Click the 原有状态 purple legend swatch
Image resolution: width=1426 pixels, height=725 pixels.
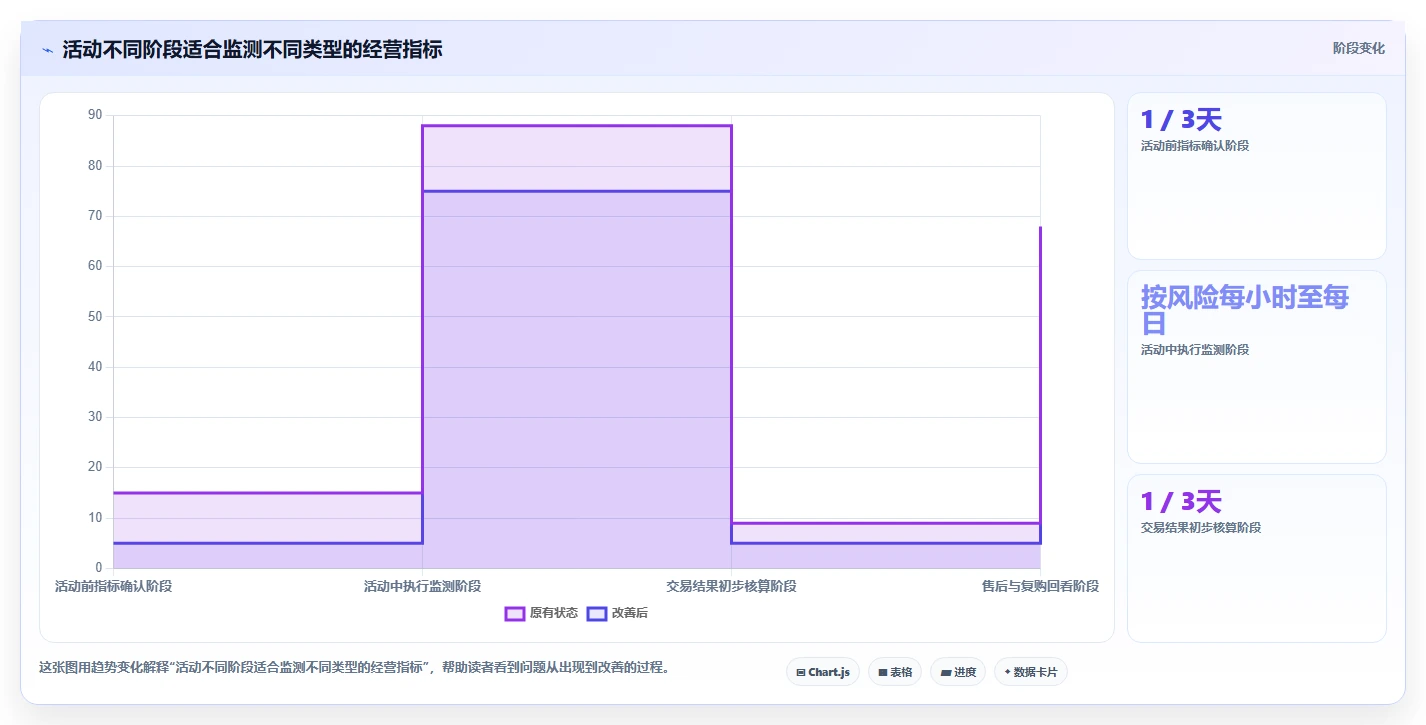click(x=515, y=613)
